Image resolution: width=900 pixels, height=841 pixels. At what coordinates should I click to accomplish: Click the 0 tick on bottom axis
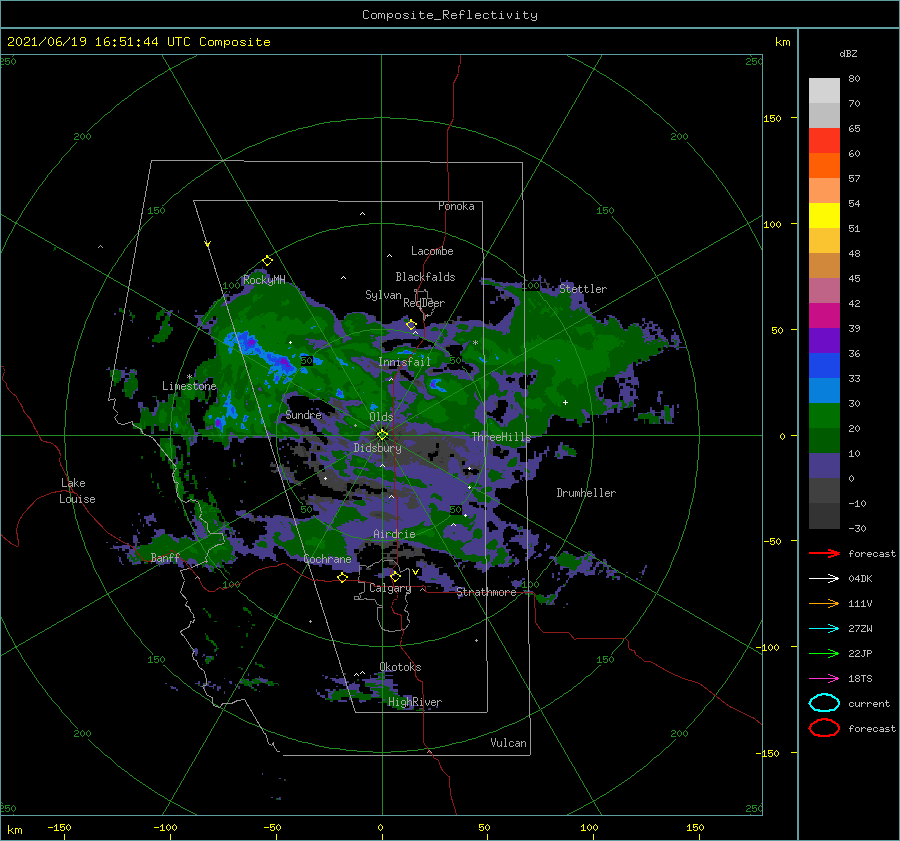(380, 827)
